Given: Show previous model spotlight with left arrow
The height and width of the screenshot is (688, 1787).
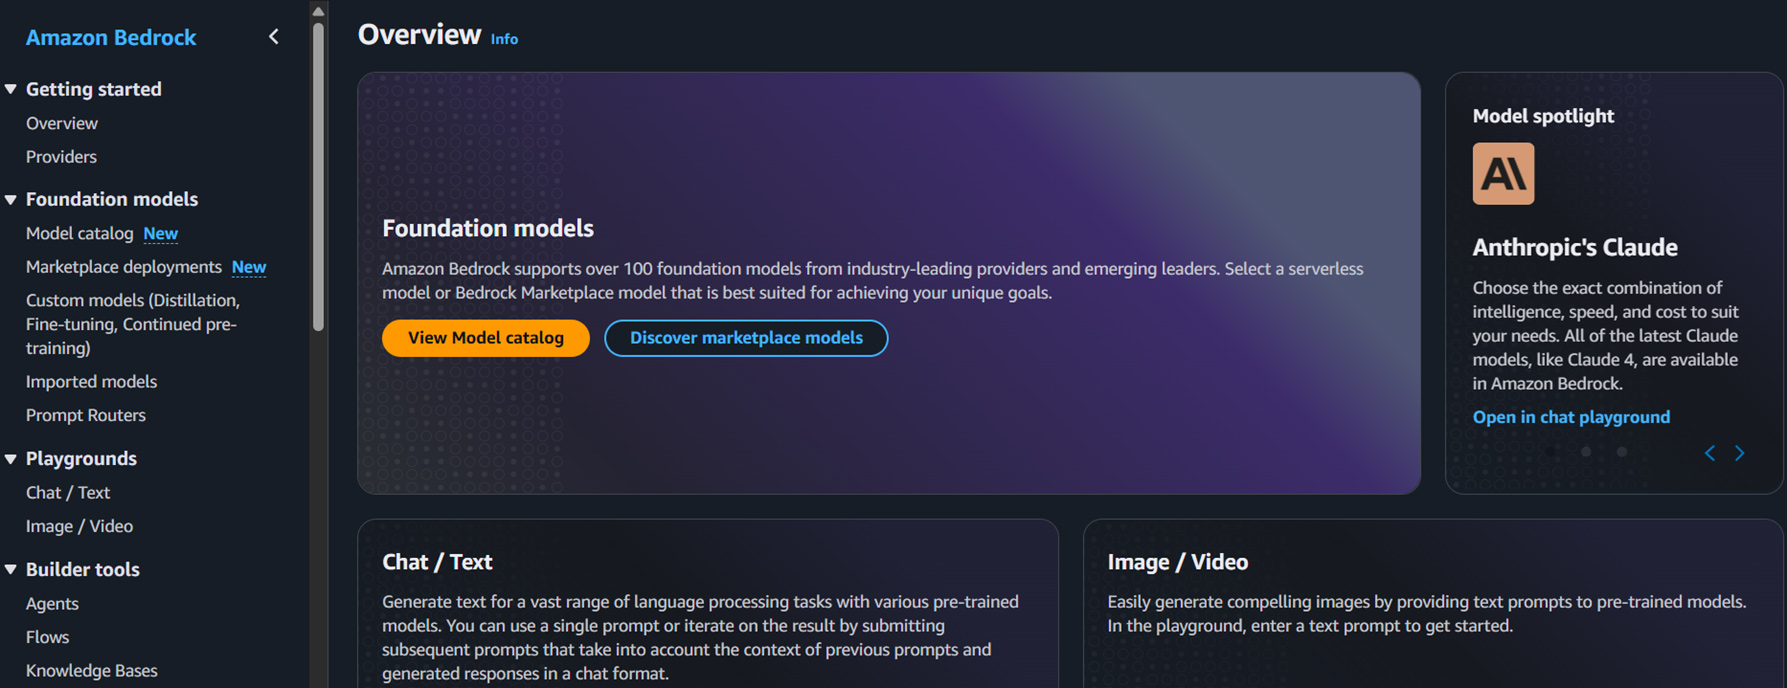Looking at the screenshot, I should 1710,453.
